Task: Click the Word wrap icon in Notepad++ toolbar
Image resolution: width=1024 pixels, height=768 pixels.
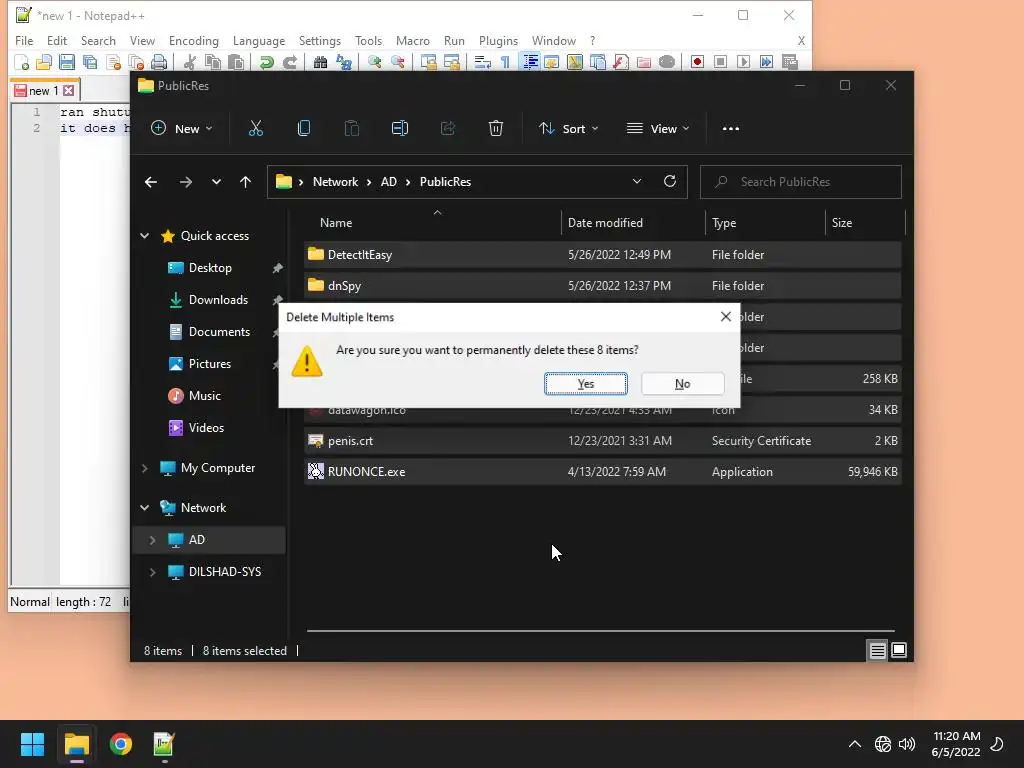Action: coord(483,62)
